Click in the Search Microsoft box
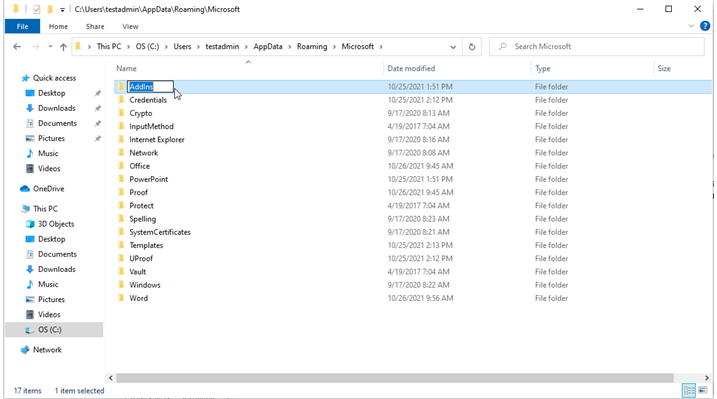717x399 pixels. (x=597, y=47)
